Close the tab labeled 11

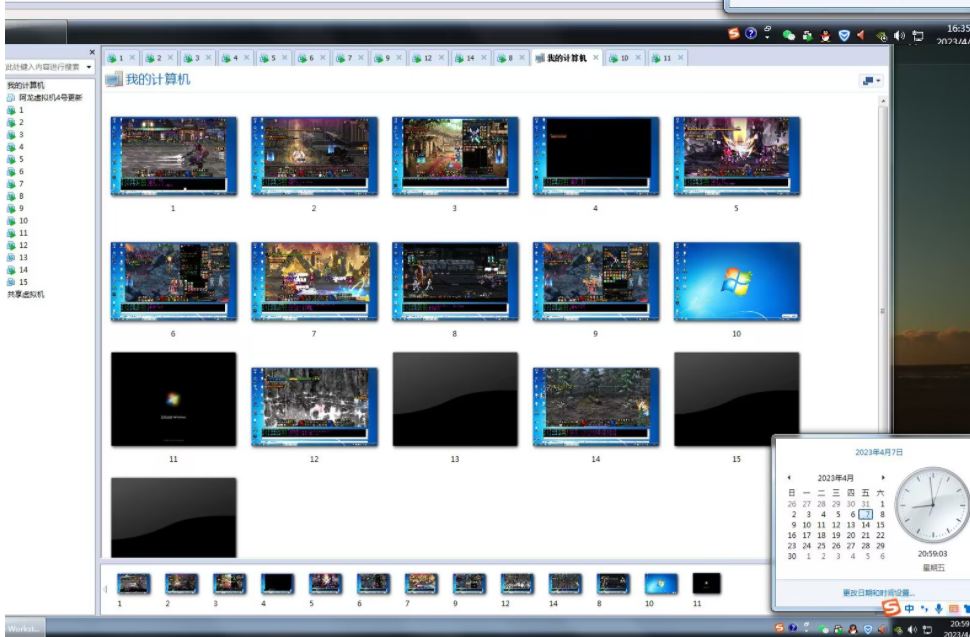680,58
